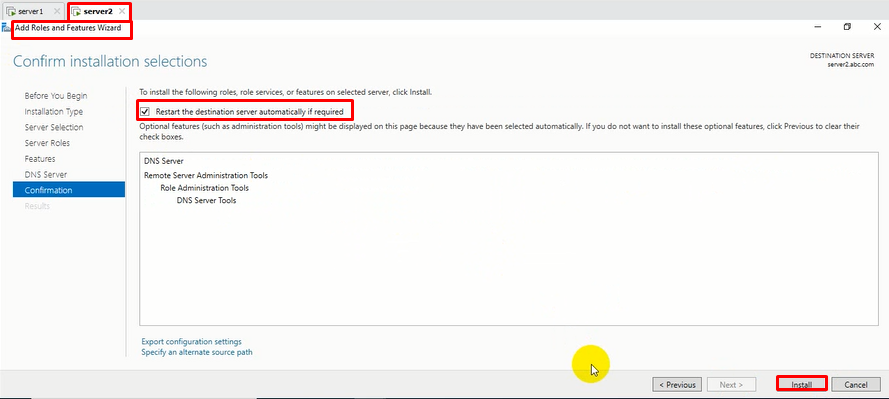Viewport: 889px width, 399px height.
Task: Select the 'DNS Server' entry in the list
Action: pyautogui.click(x=163, y=161)
